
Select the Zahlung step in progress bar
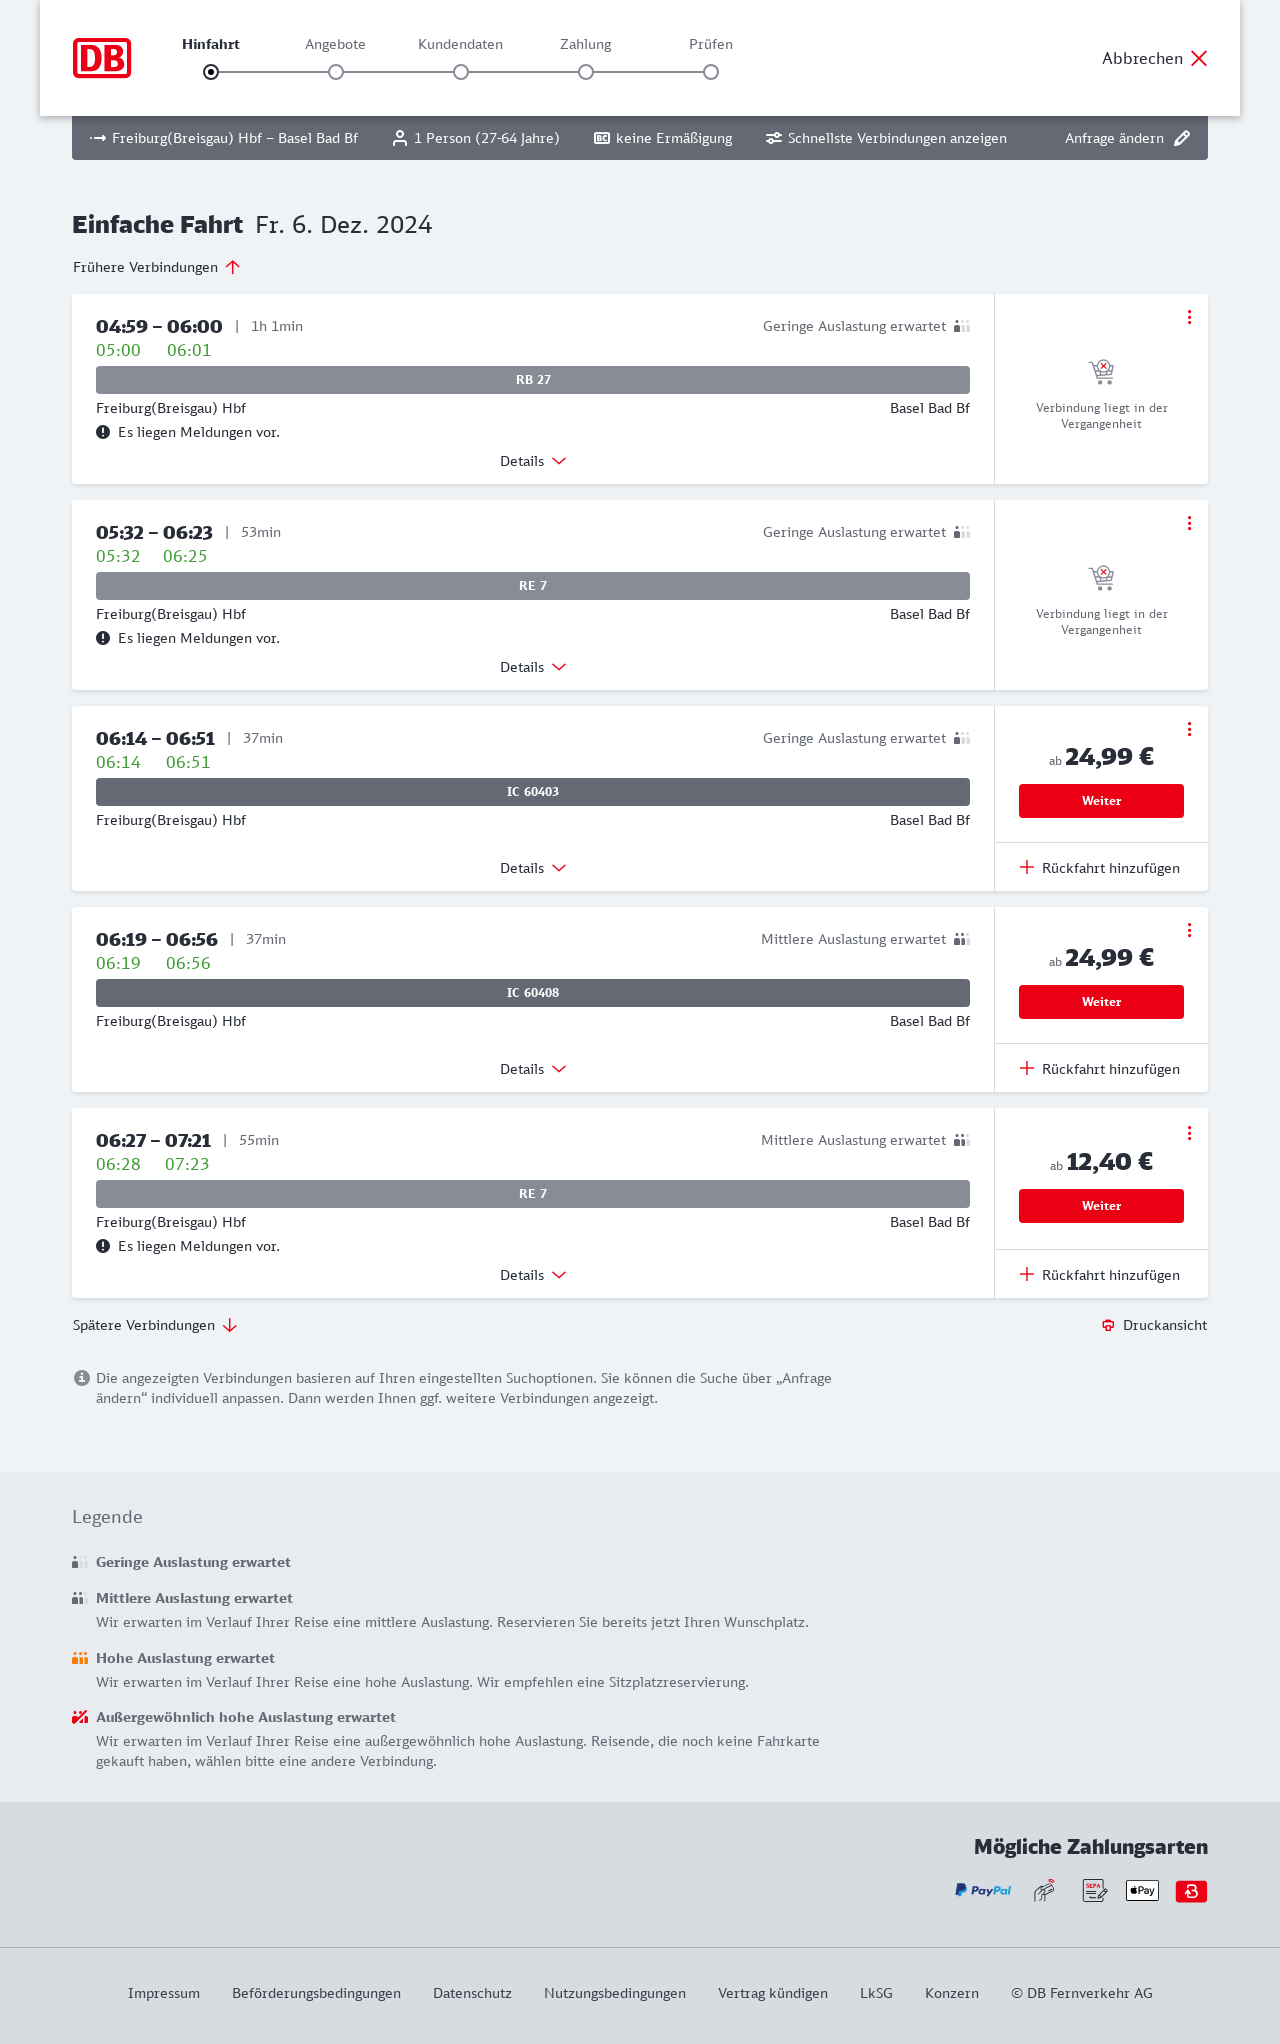click(x=586, y=72)
